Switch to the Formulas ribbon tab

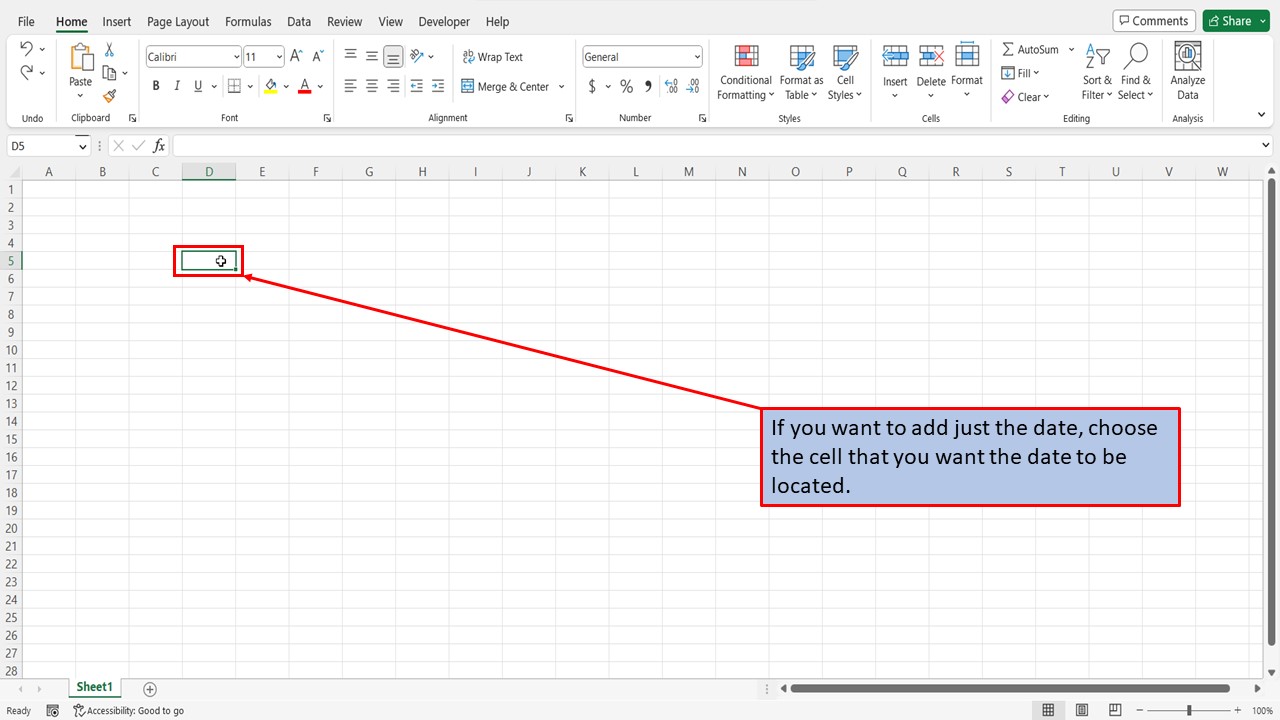pyautogui.click(x=248, y=21)
